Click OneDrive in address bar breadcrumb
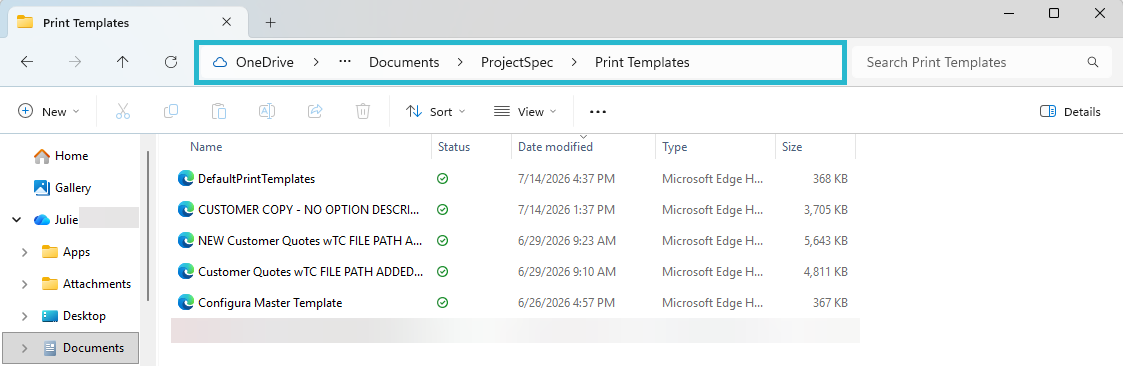Screen dimensions: 1123x366 (x=264, y=62)
